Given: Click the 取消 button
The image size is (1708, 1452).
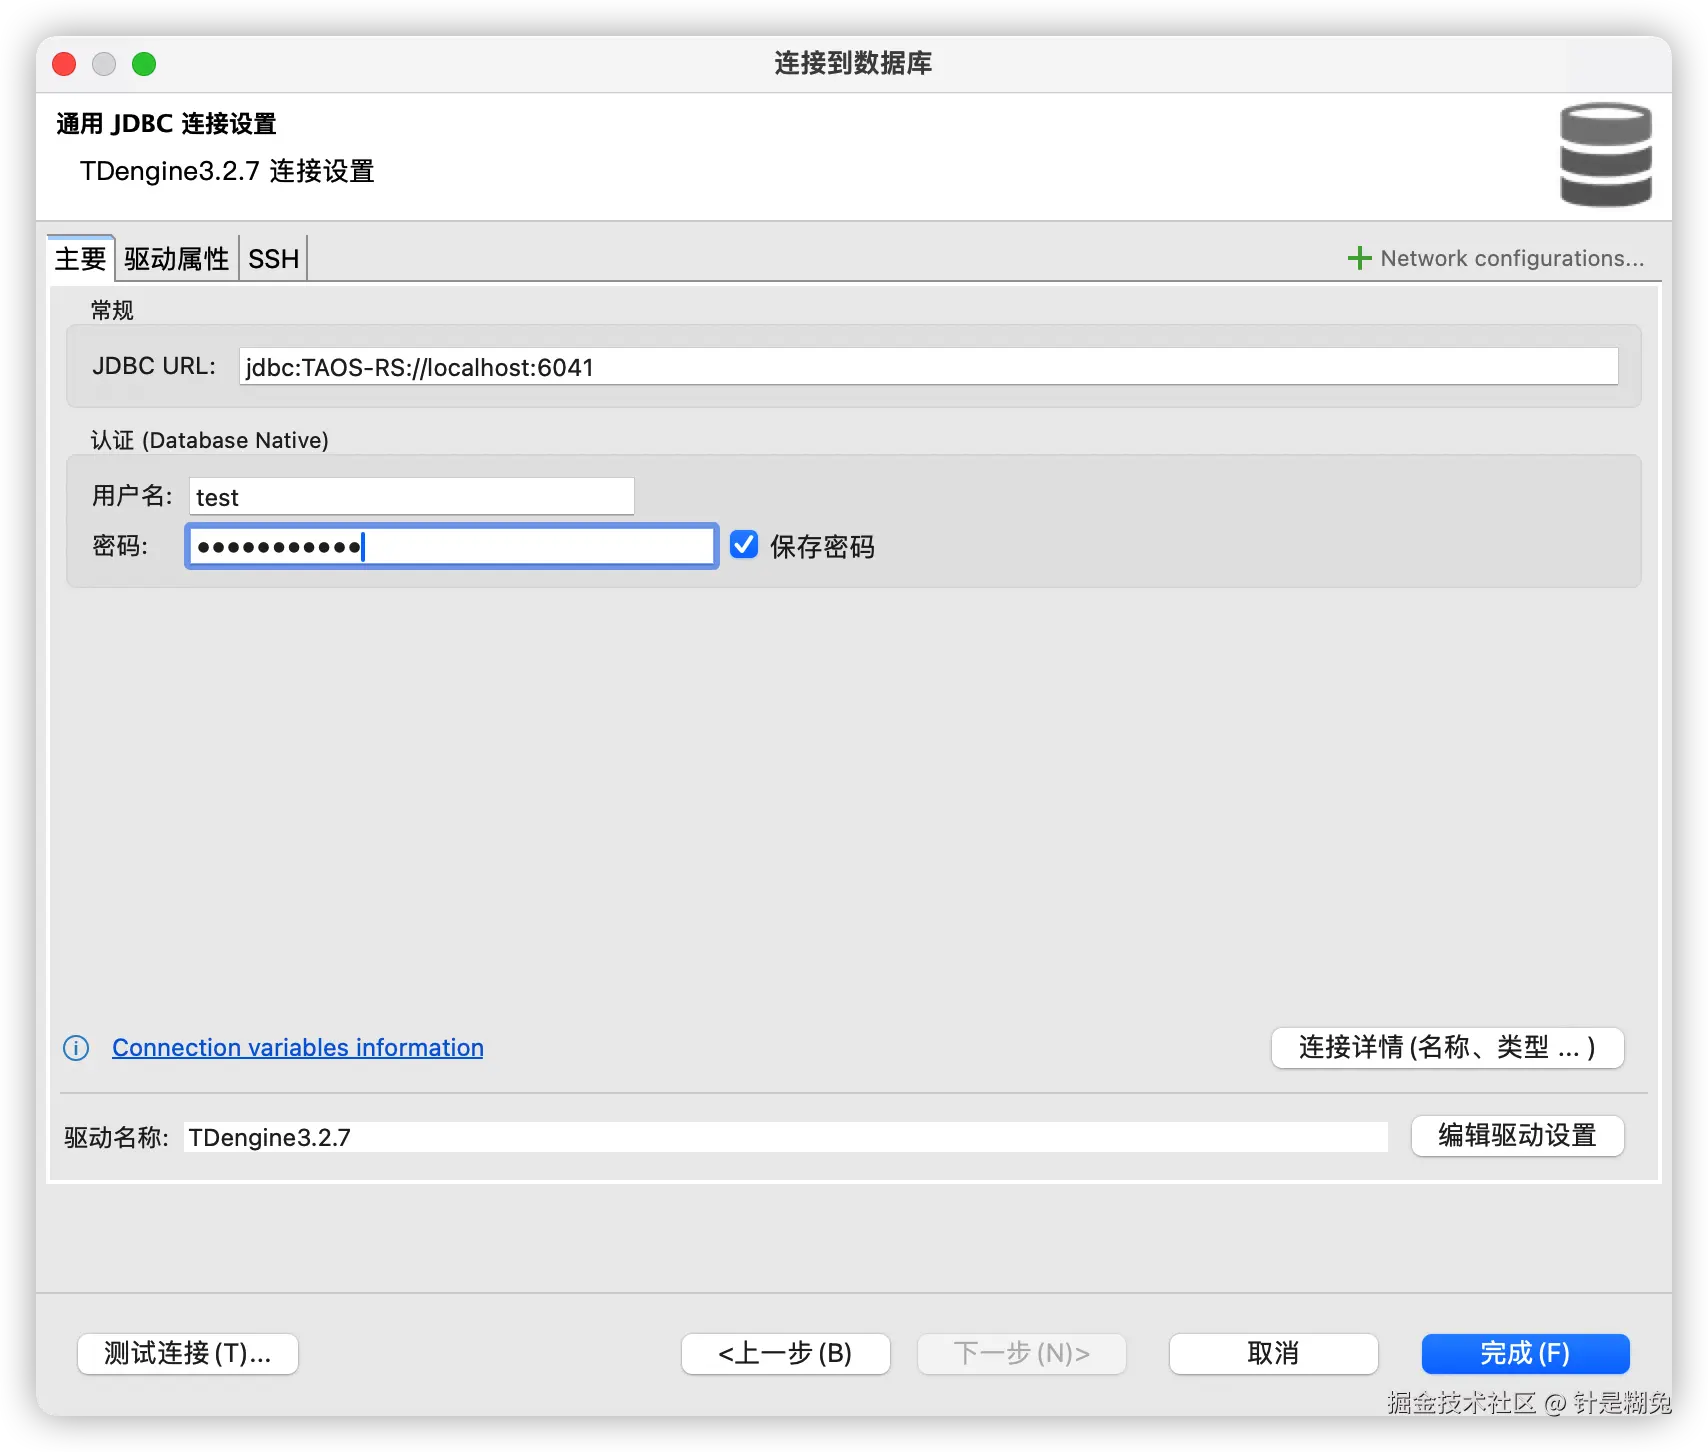Looking at the screenshot, I should 1273,1353.
